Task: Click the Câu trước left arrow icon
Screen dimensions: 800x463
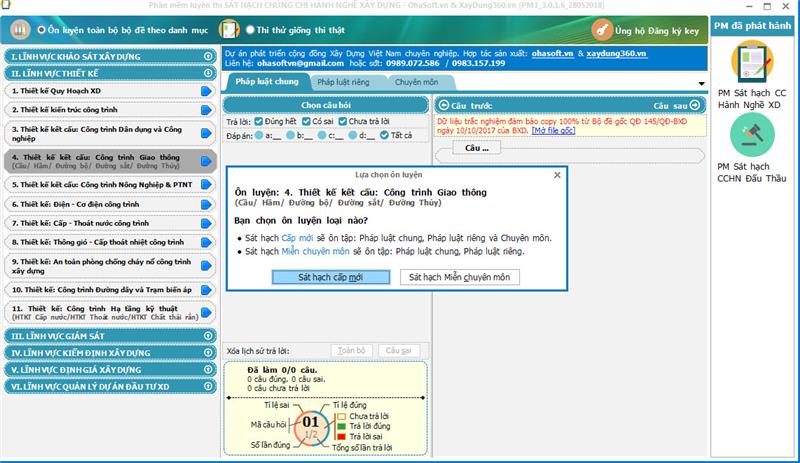Action: click(x=443, y=105)
